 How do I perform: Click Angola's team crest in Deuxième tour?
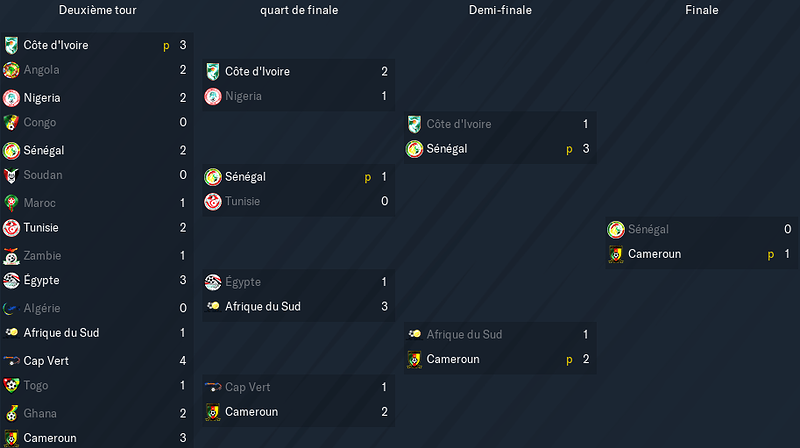[x=11, y=70]
